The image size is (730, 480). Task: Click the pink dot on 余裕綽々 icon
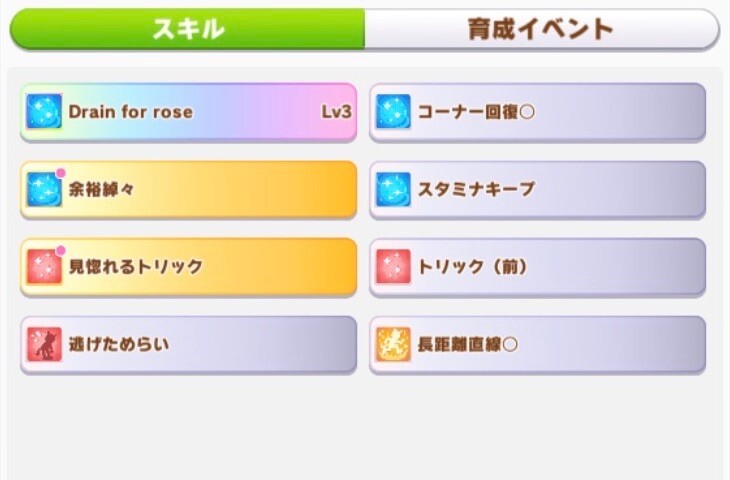[x=61, y=172]
